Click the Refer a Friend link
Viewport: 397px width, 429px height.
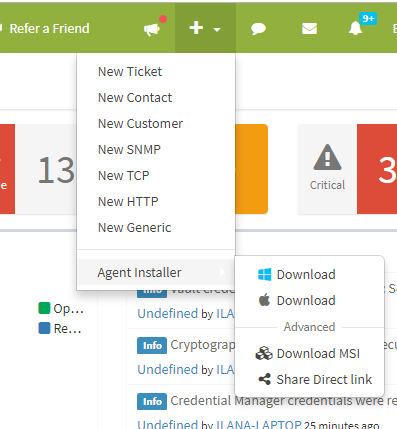tap(49, 29)
